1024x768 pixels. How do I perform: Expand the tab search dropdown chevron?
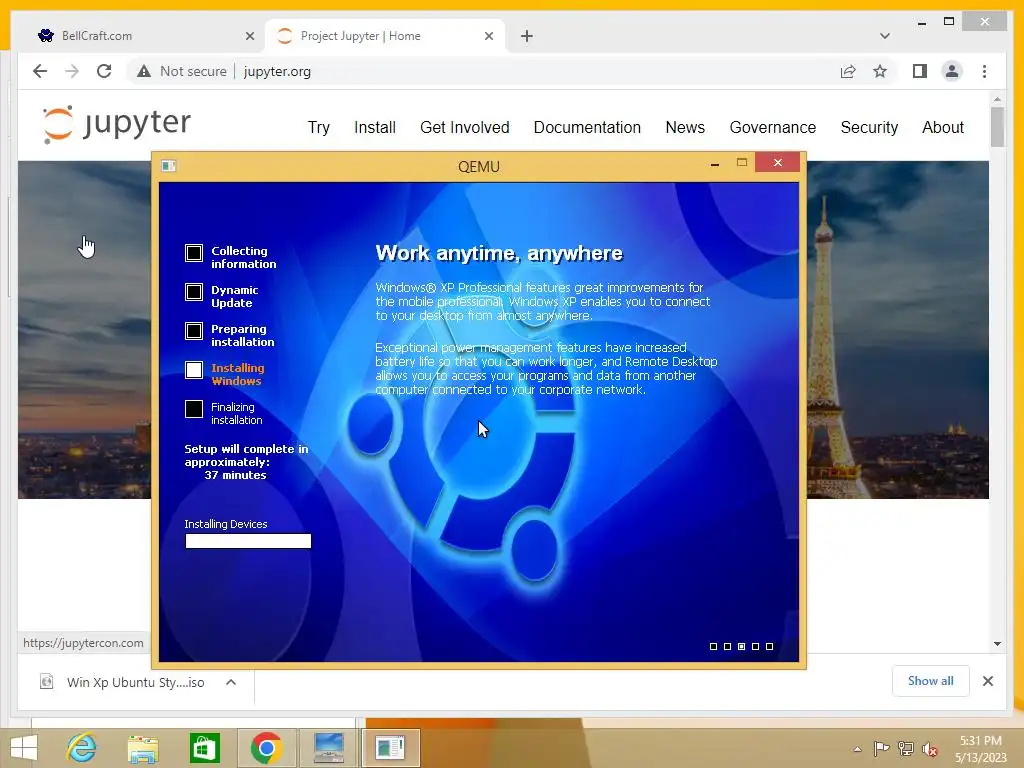[x=884, y=36]
